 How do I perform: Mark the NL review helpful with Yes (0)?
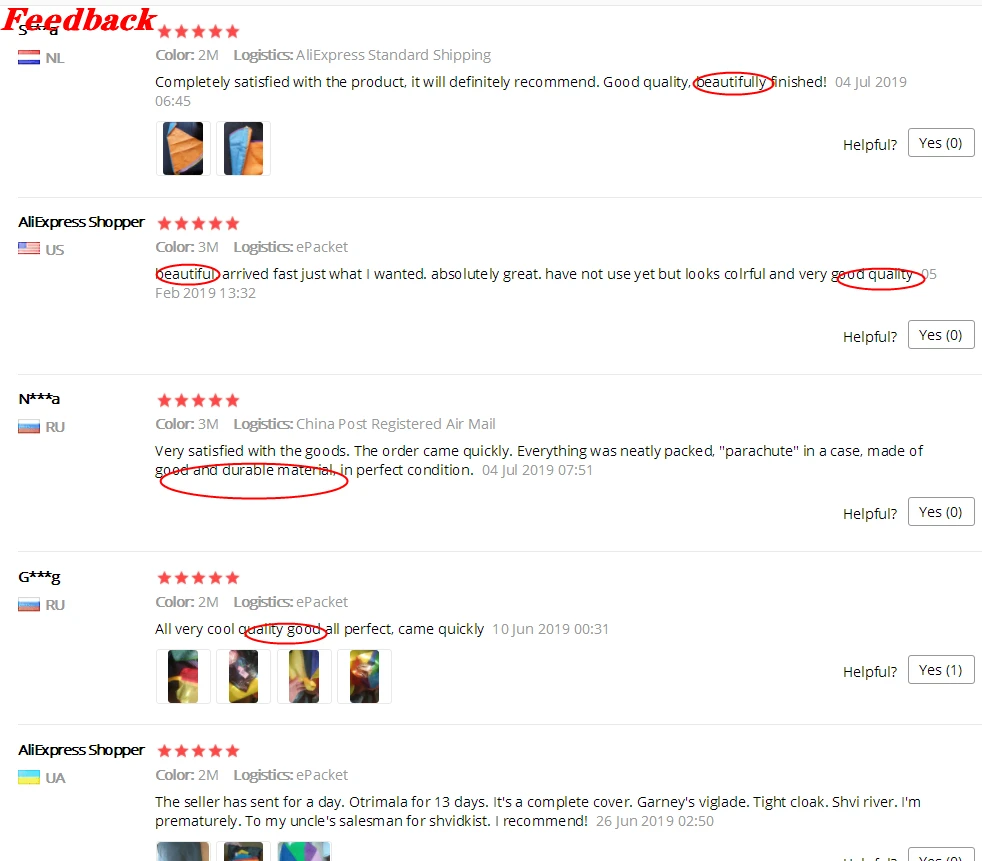[x=941, y=143]
